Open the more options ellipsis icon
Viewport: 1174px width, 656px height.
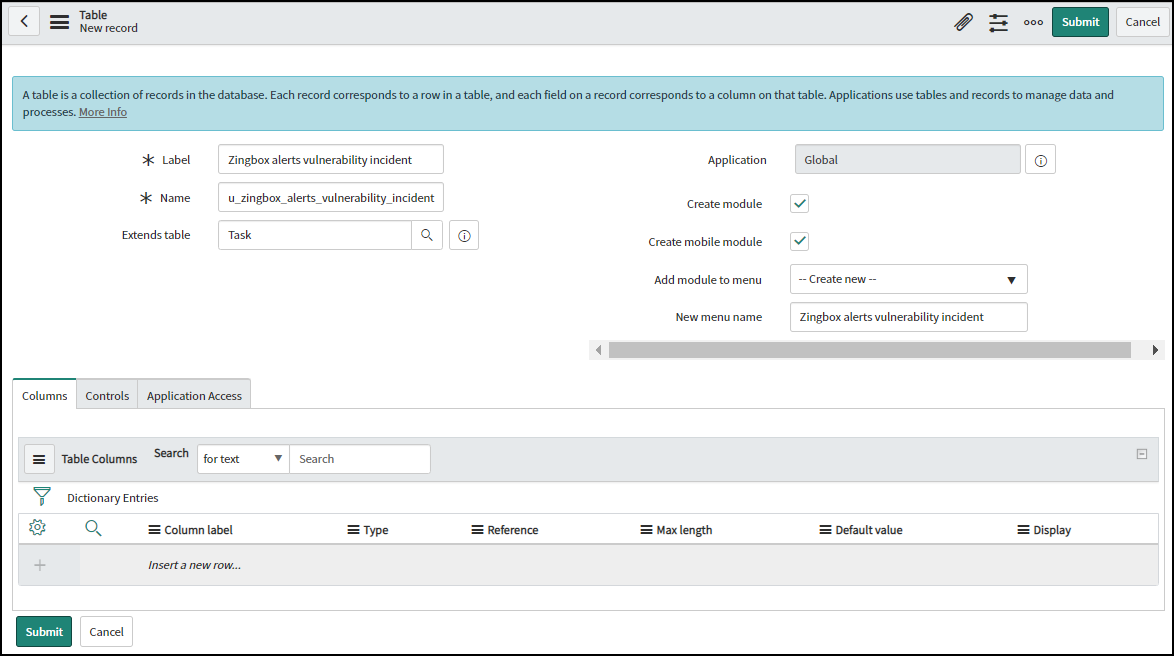click(1033, 22)
